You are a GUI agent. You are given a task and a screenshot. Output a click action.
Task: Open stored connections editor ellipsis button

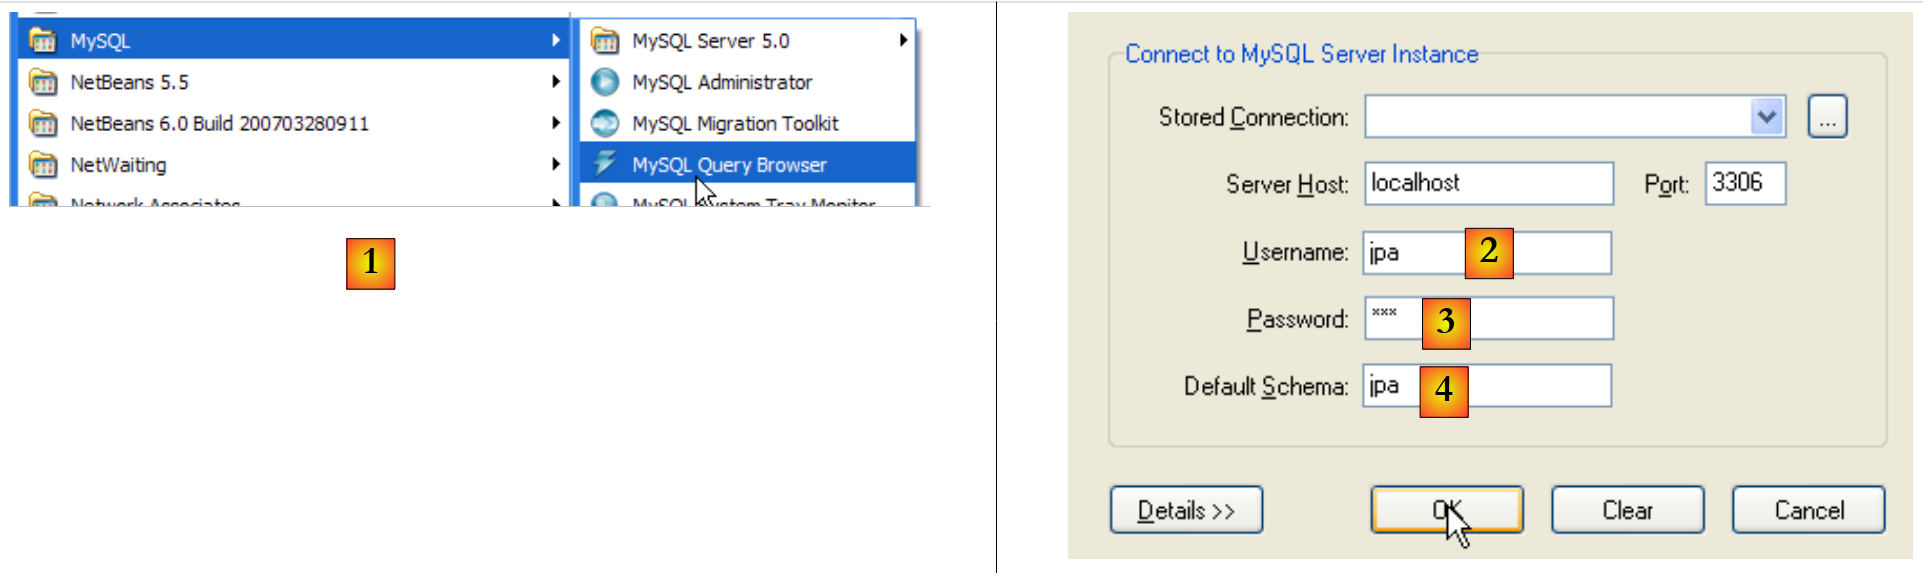pyautogui.click(x=1827, y=117)
